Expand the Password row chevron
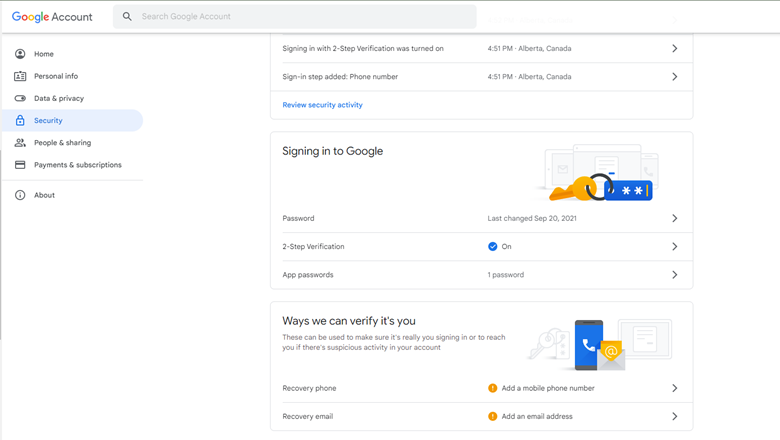The height and width of the screenshot is (440, 780). (674, 218)
